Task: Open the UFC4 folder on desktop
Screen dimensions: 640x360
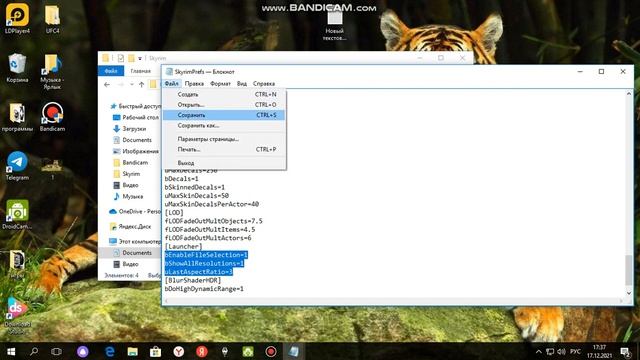Action: [52, 18]
